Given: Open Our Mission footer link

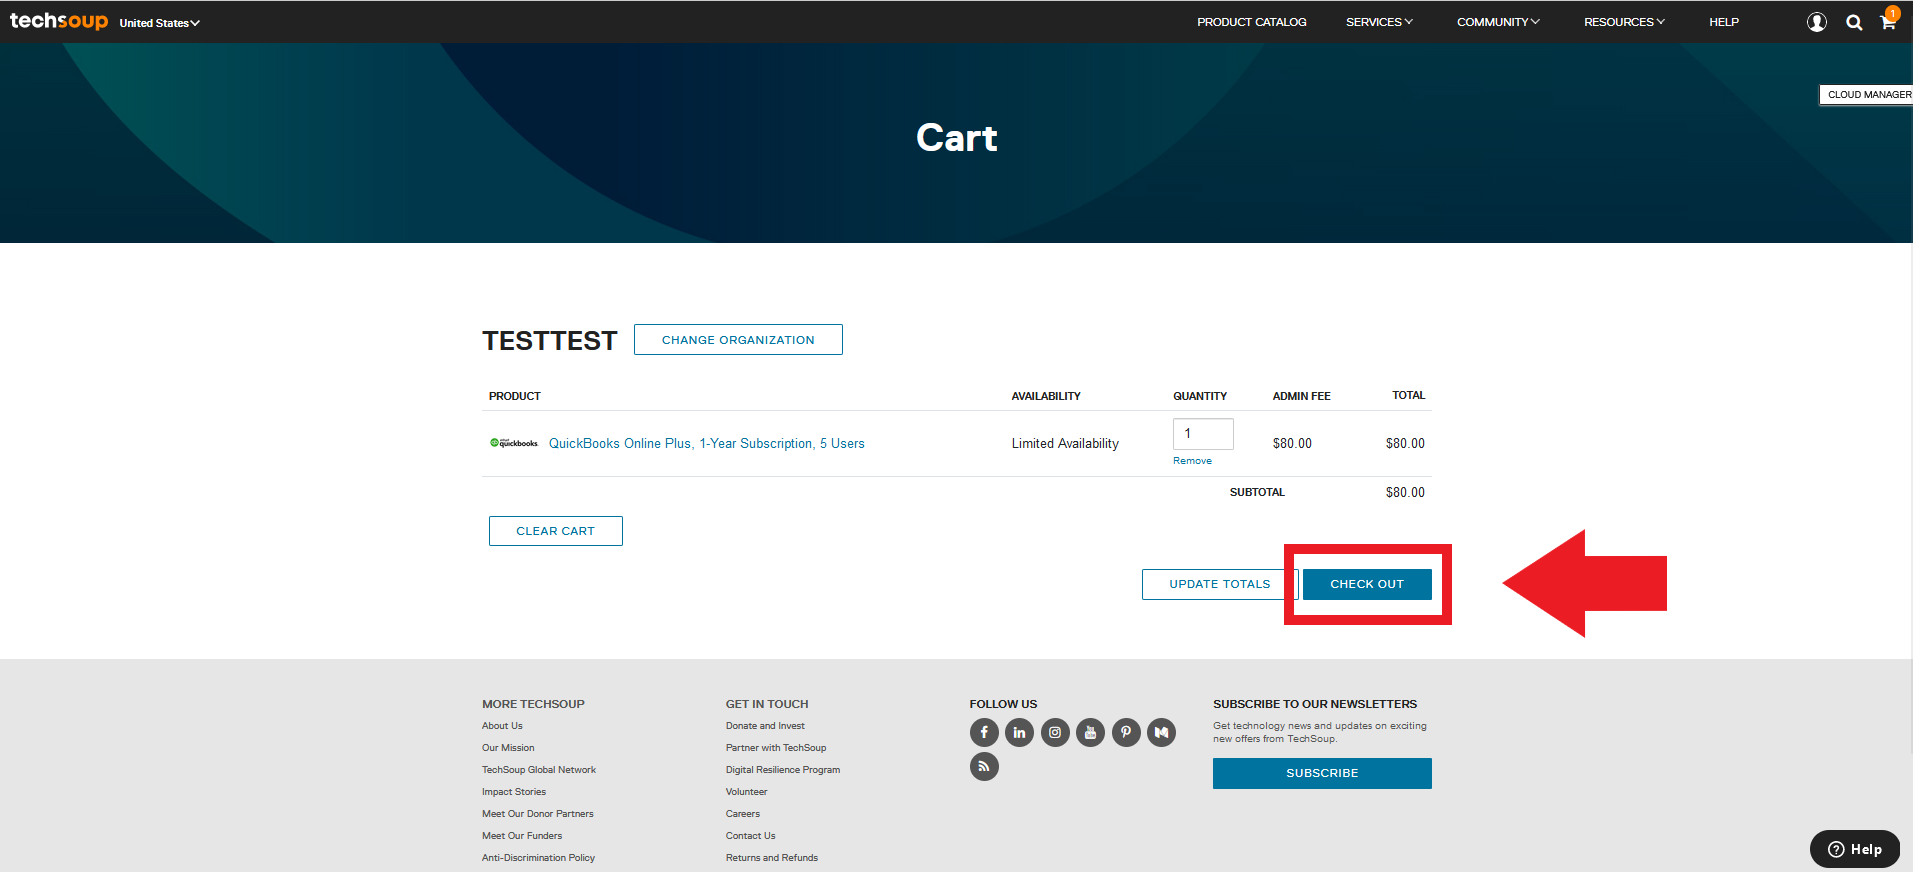Looking at the screenshot, I should pos(508,748).
